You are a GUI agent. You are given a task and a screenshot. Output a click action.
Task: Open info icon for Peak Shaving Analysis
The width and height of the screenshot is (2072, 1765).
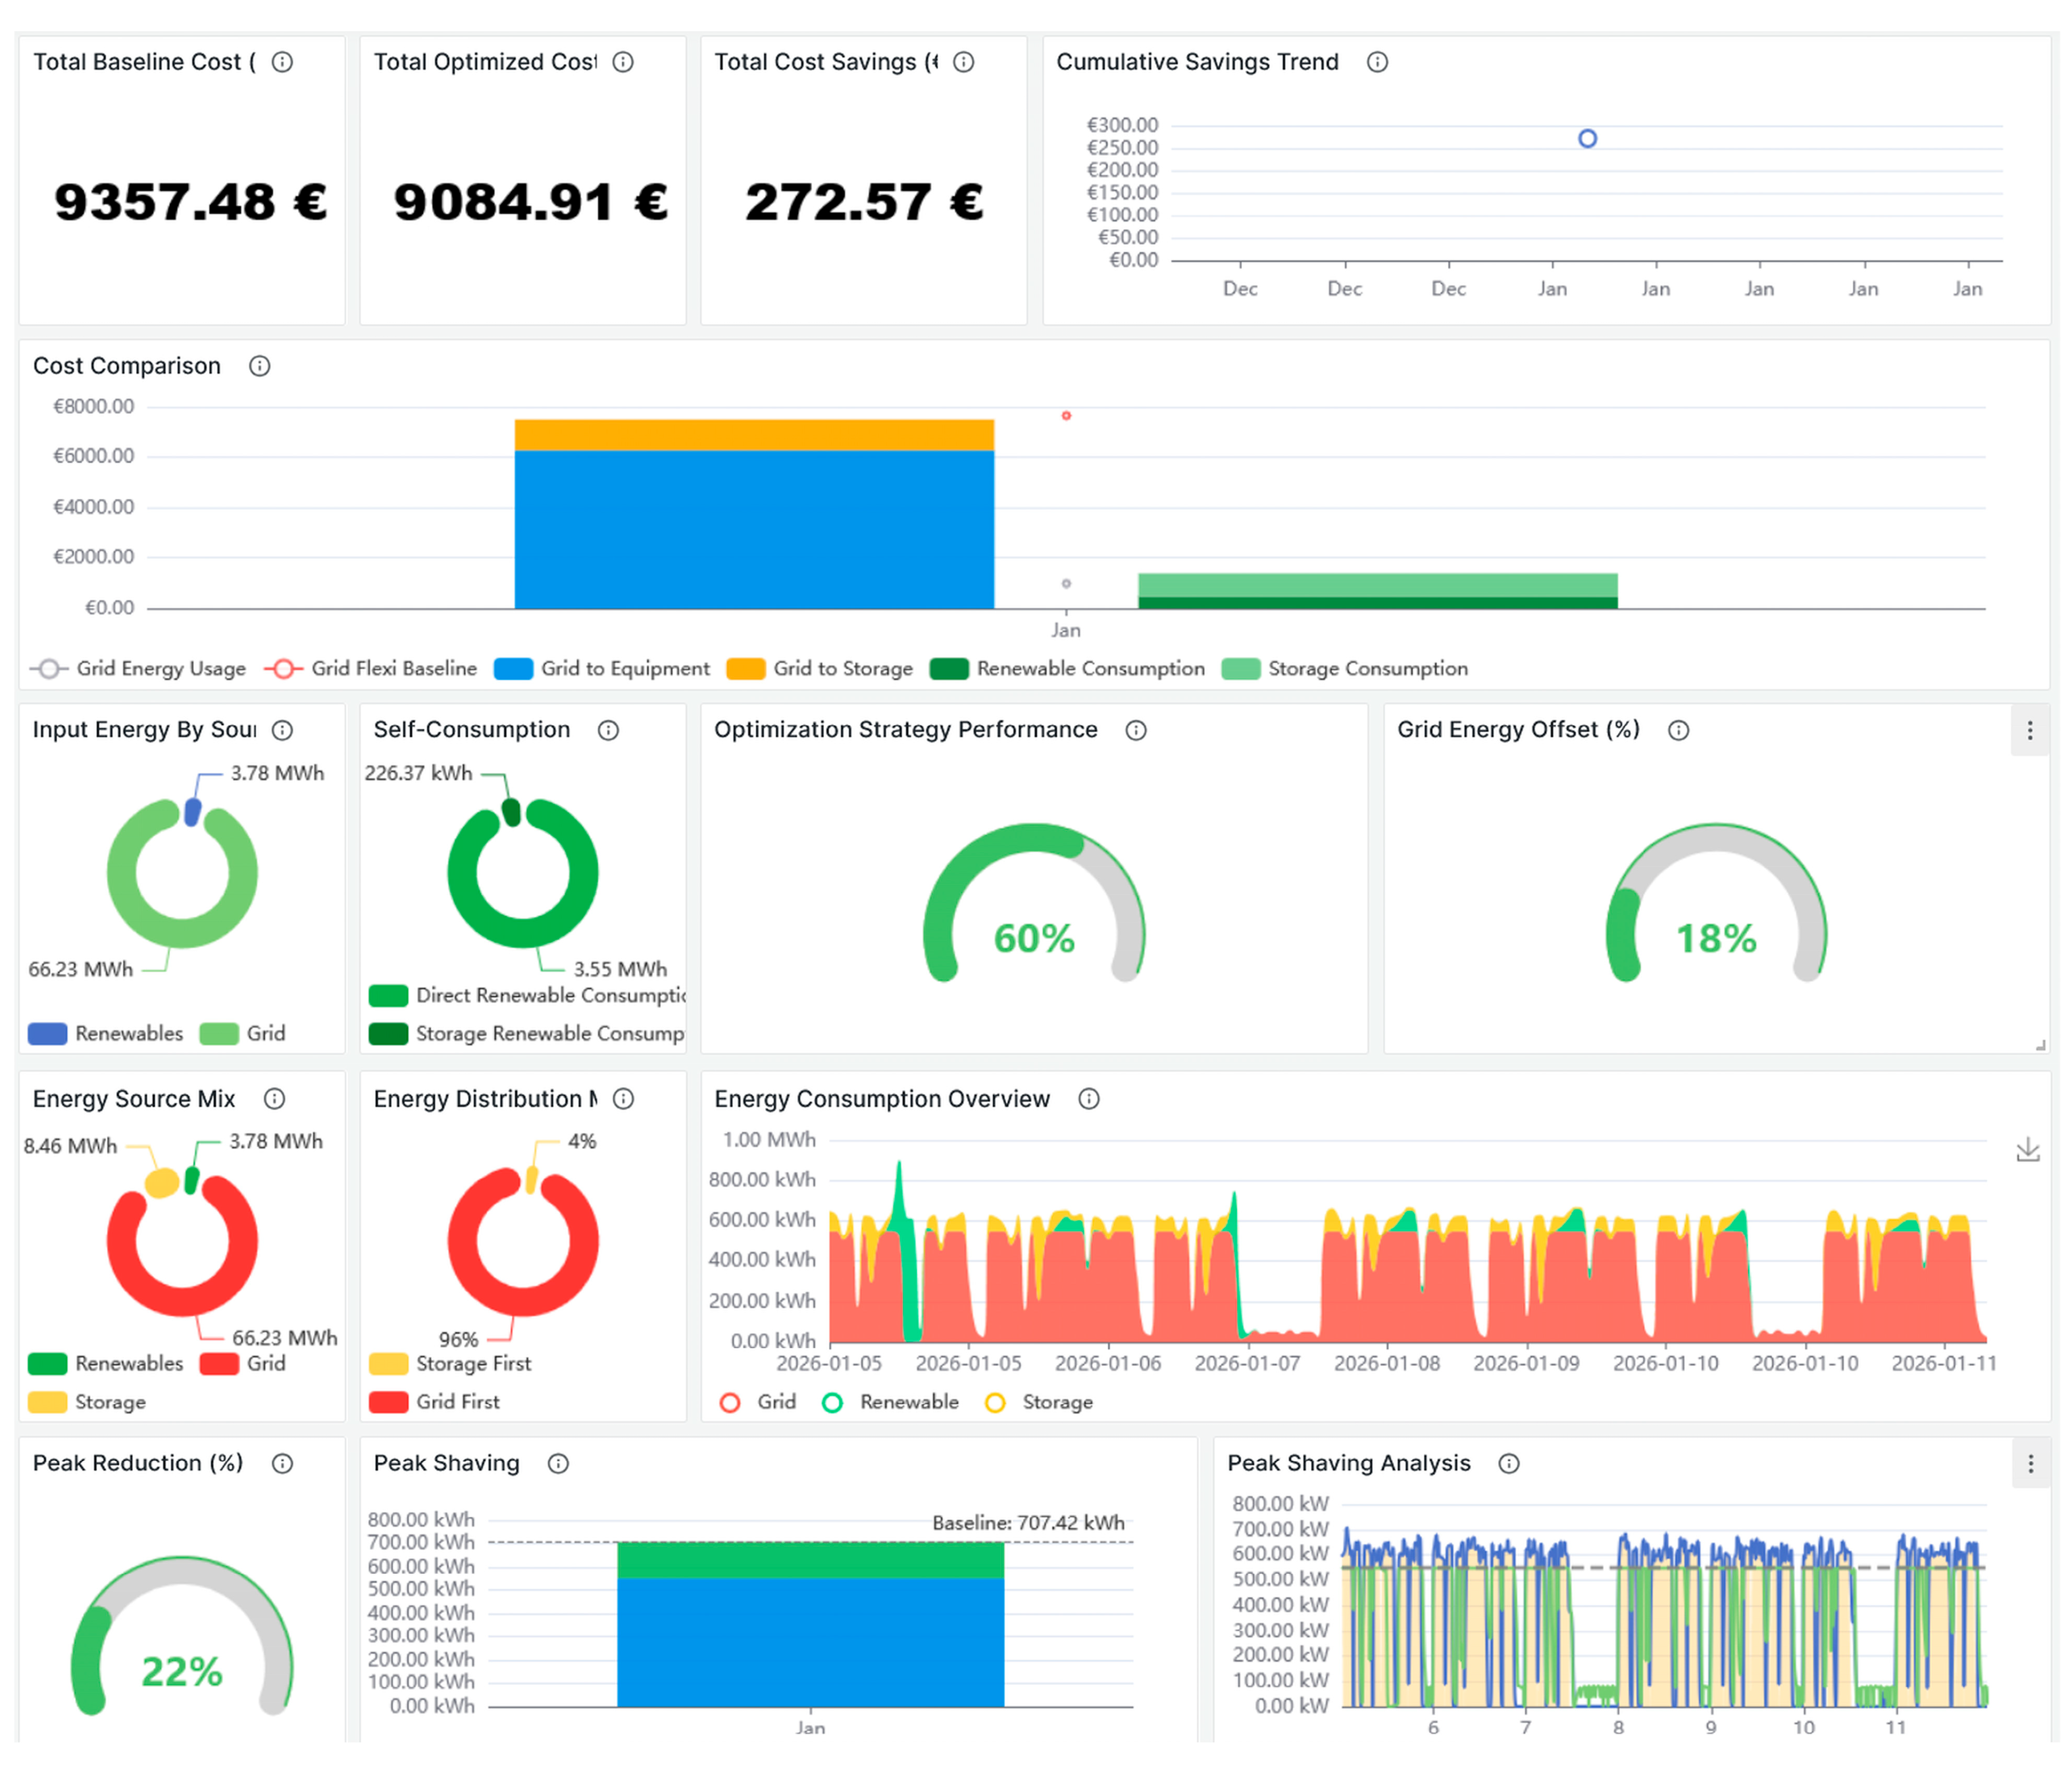1509,1463
